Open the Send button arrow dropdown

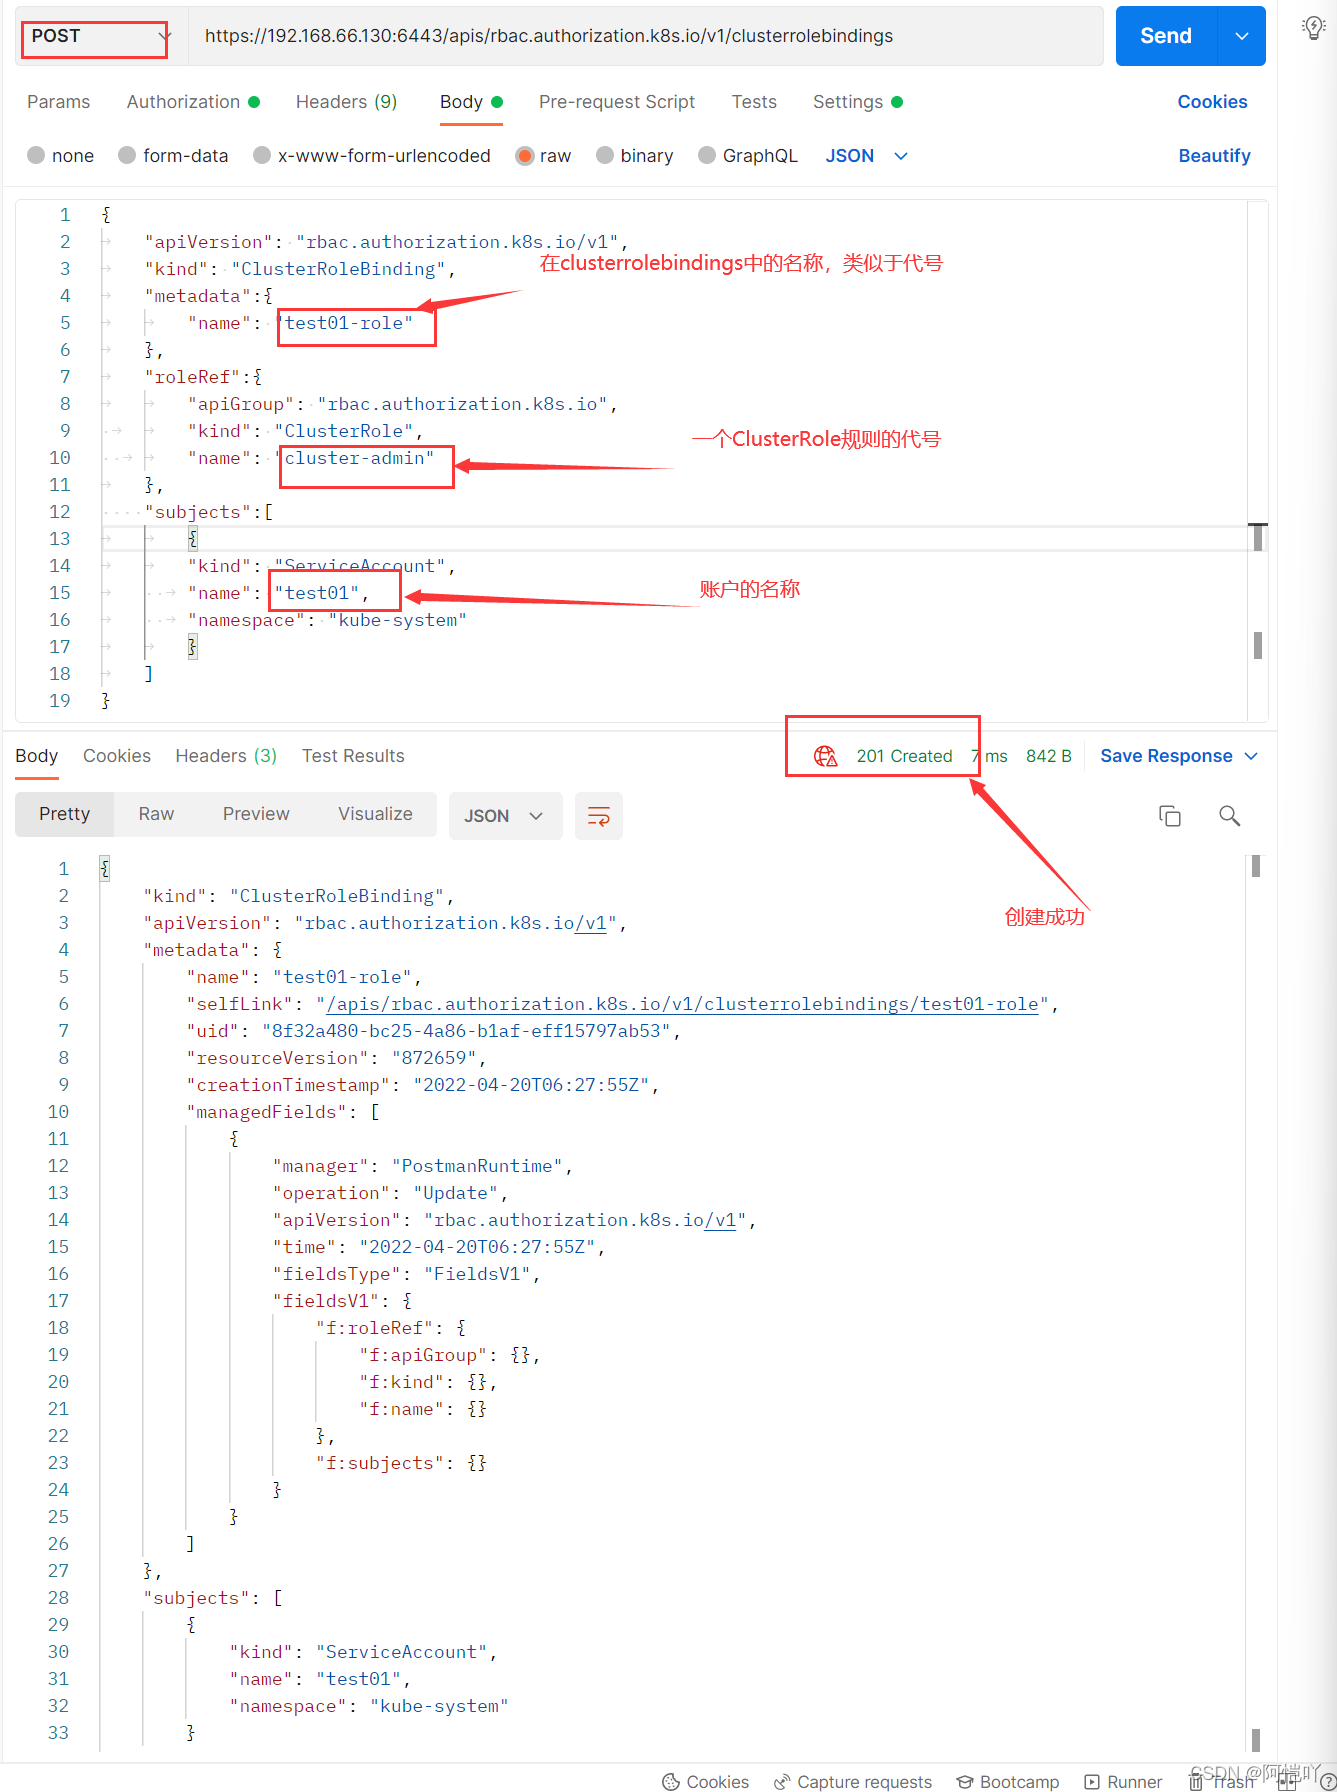[x=1242, y=36]
